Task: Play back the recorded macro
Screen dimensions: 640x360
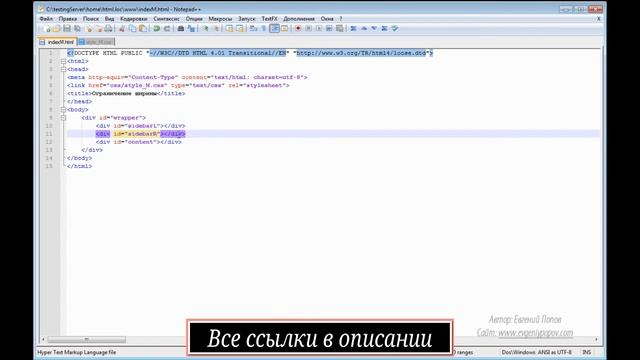Action: click(319, 29)
